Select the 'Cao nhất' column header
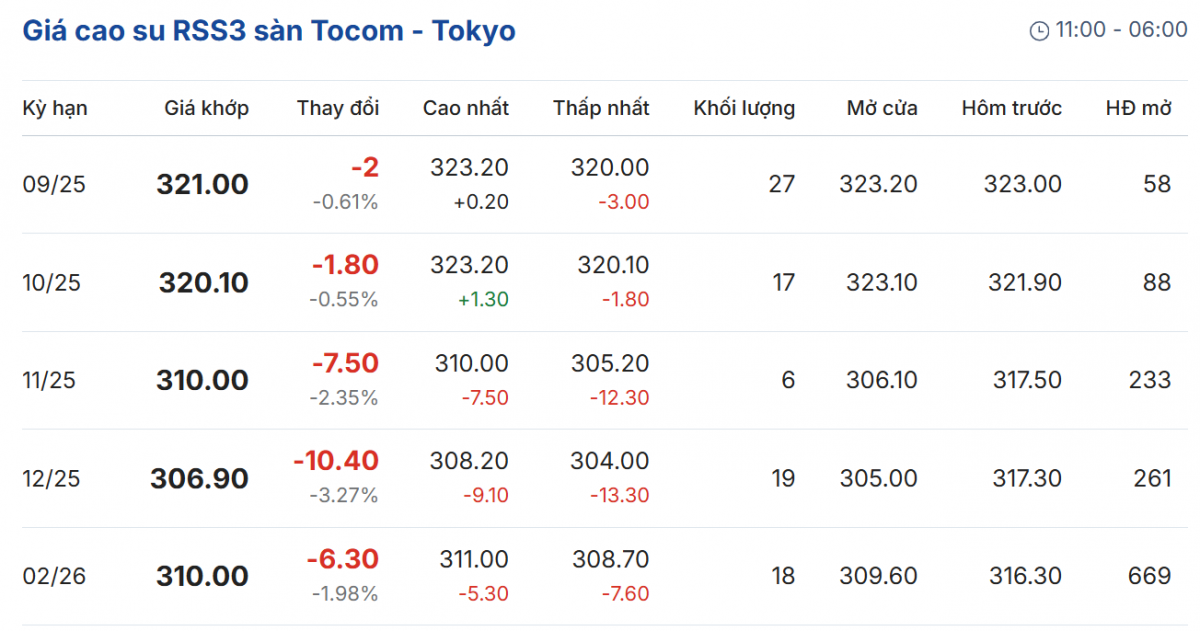Screen dimensions: 1200x631 (x=466, y=108)
